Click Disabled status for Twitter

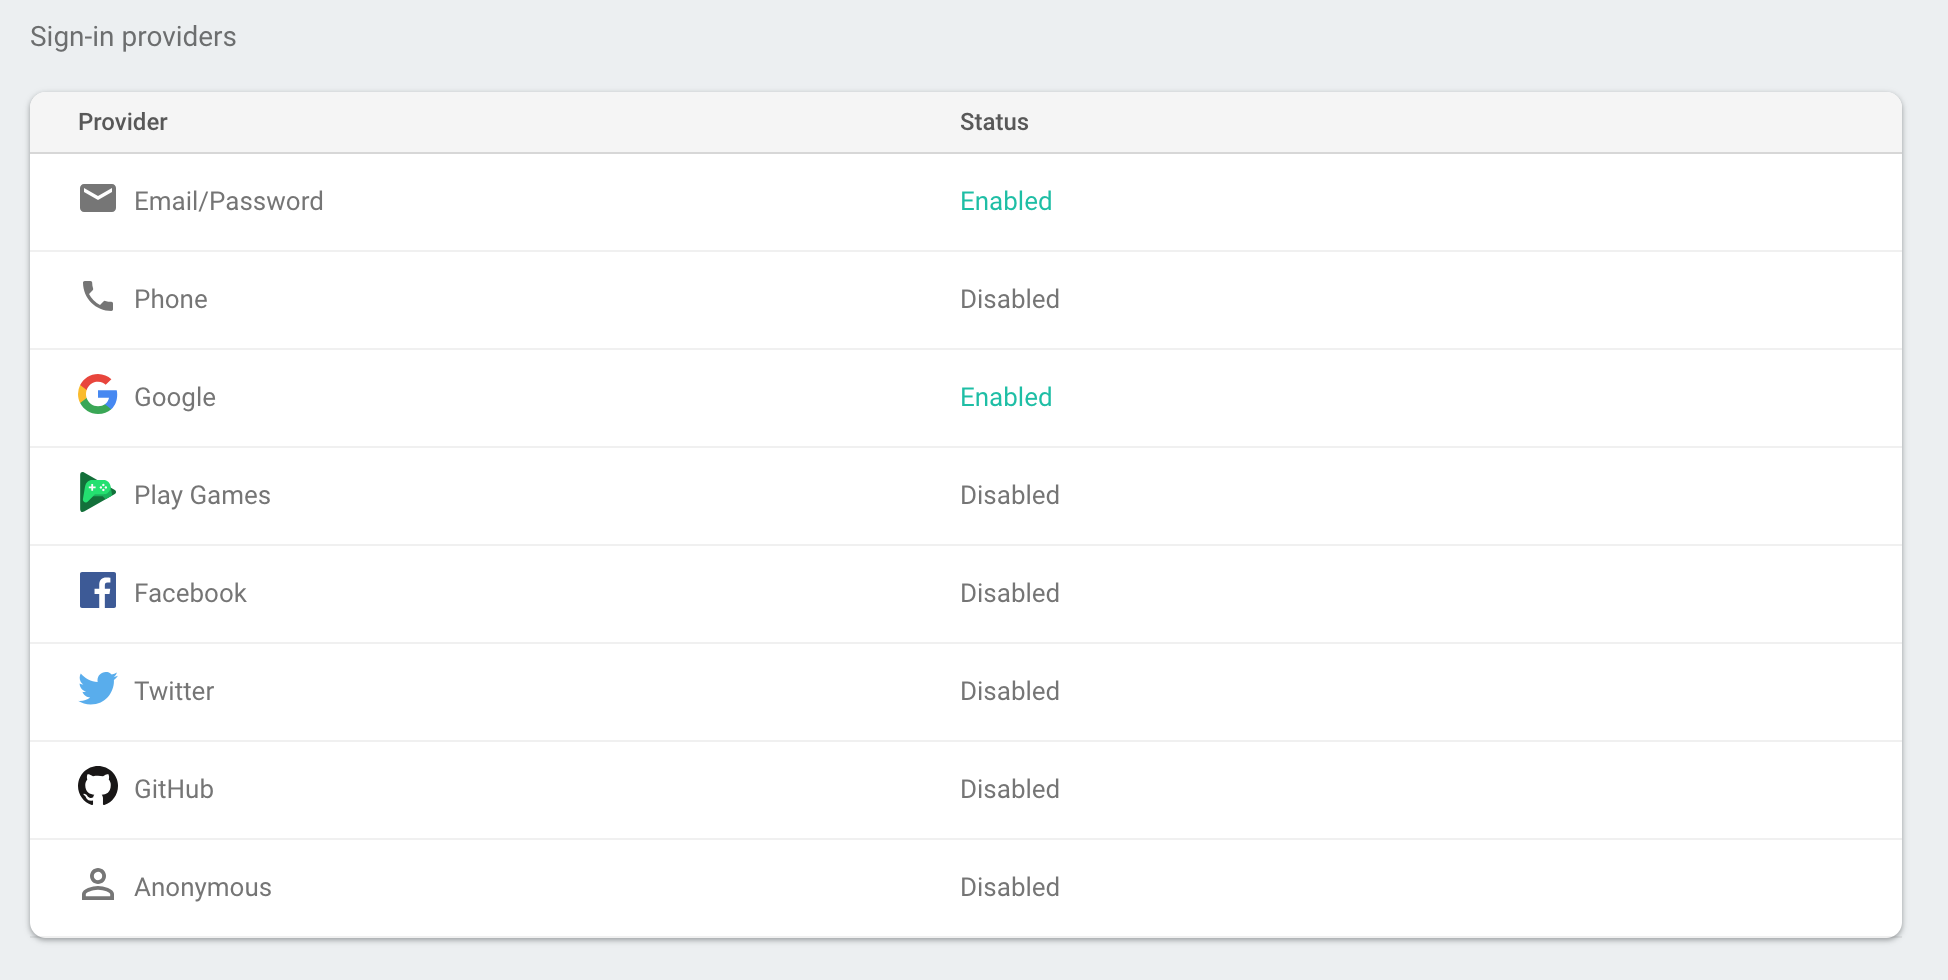coord(1010,691)
